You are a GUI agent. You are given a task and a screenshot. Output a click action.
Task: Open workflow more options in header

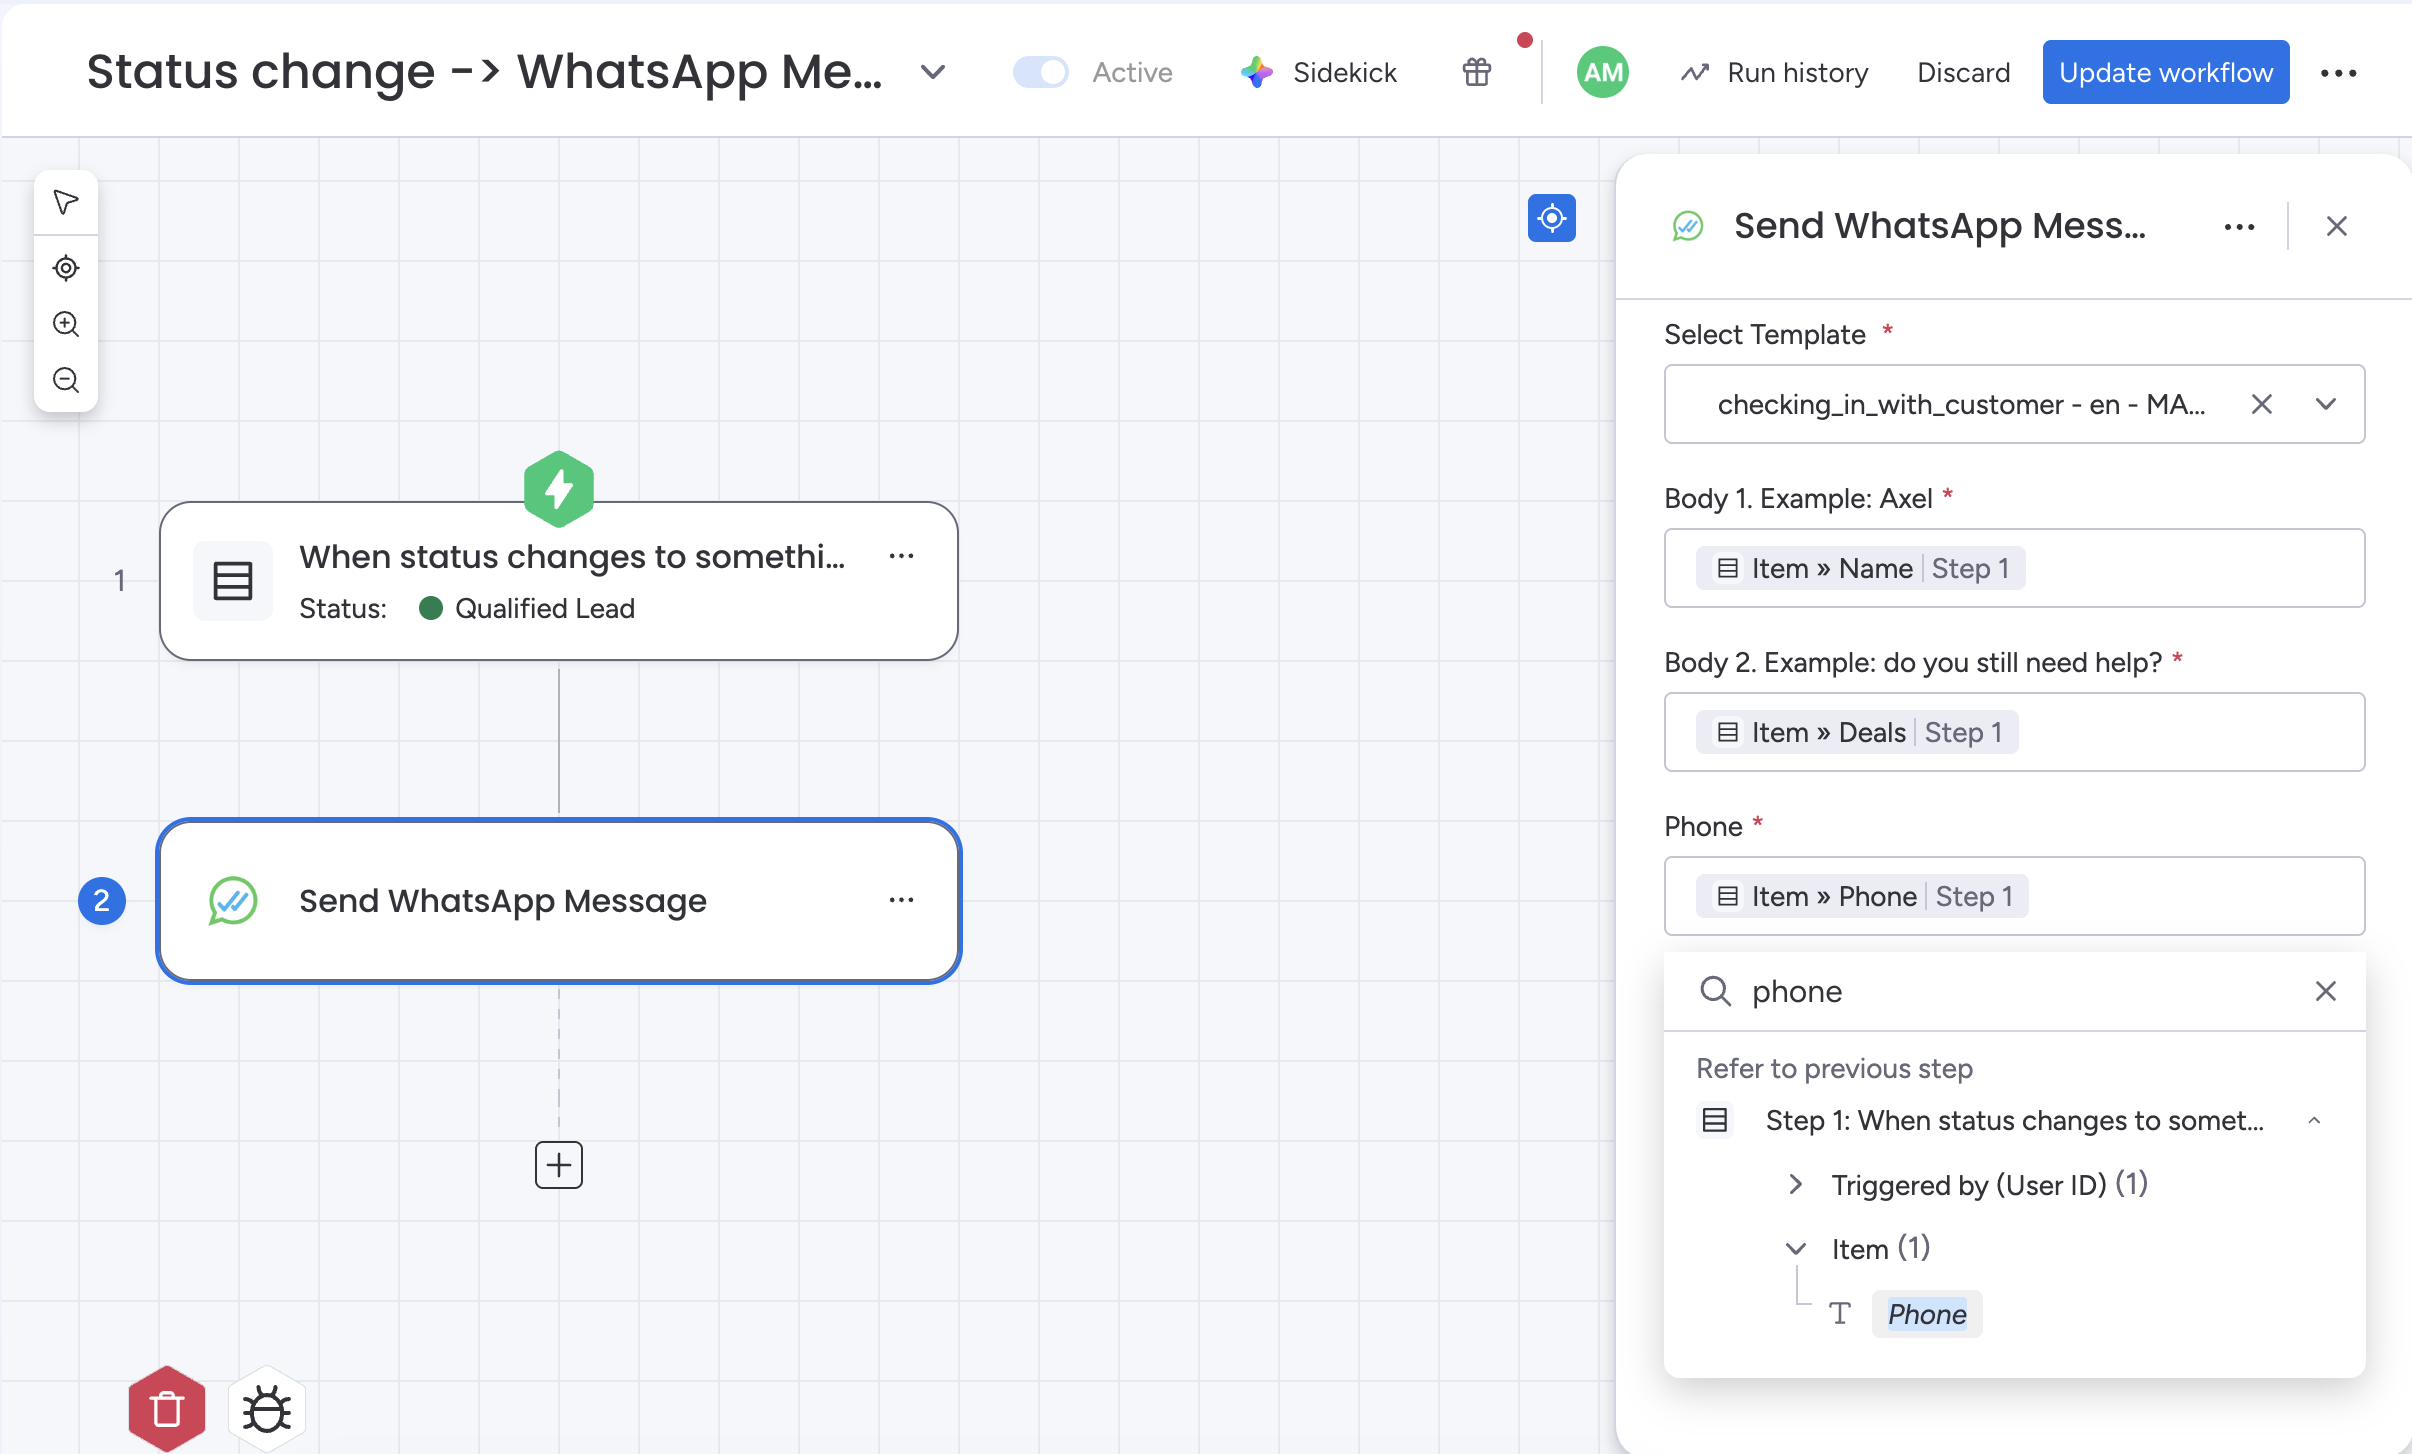2339,73
